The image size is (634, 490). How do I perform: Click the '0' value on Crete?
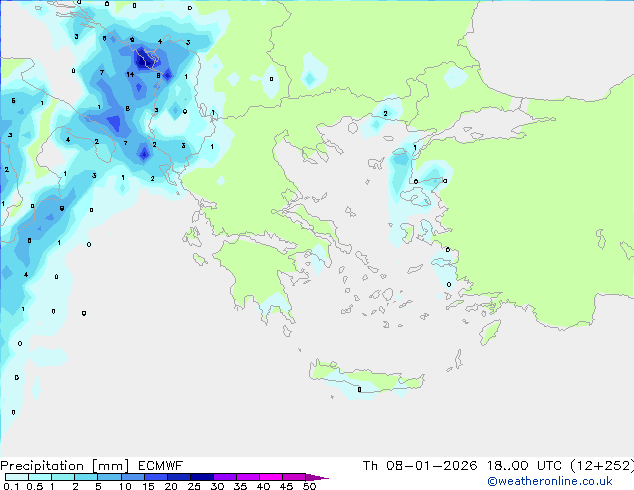(359, 390)
